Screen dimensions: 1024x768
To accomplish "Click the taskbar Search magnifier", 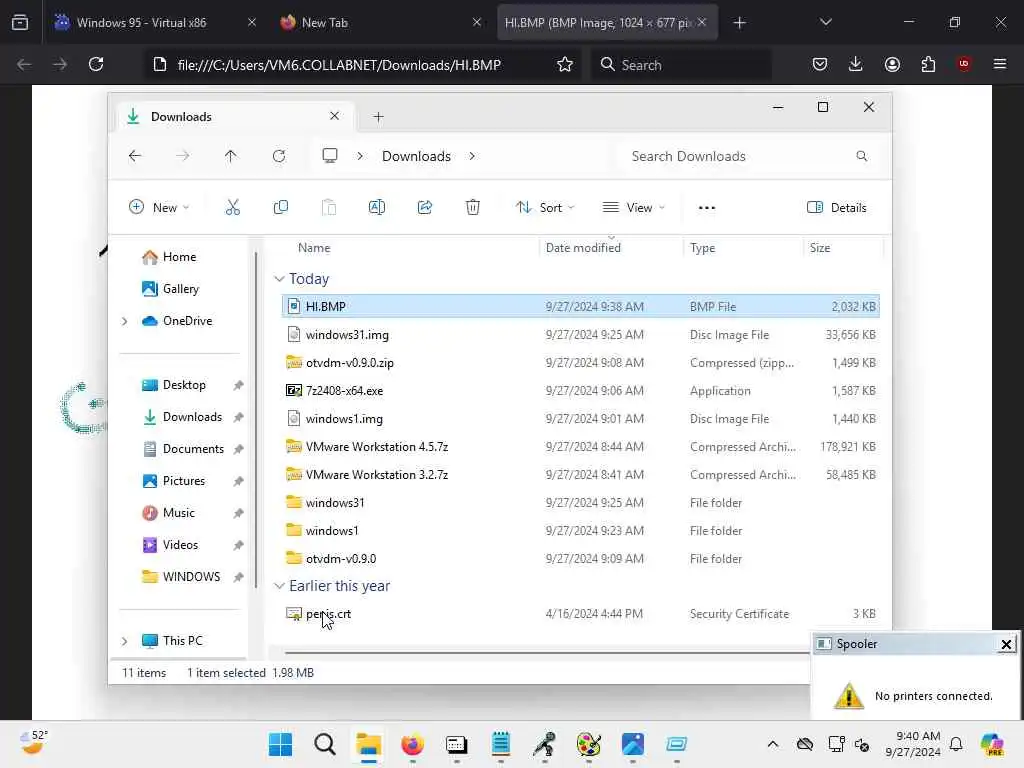I will [325, 744].
